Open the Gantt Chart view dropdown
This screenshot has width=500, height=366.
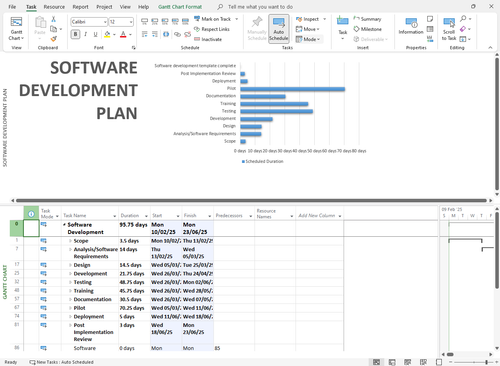click(x=16, y=29)
